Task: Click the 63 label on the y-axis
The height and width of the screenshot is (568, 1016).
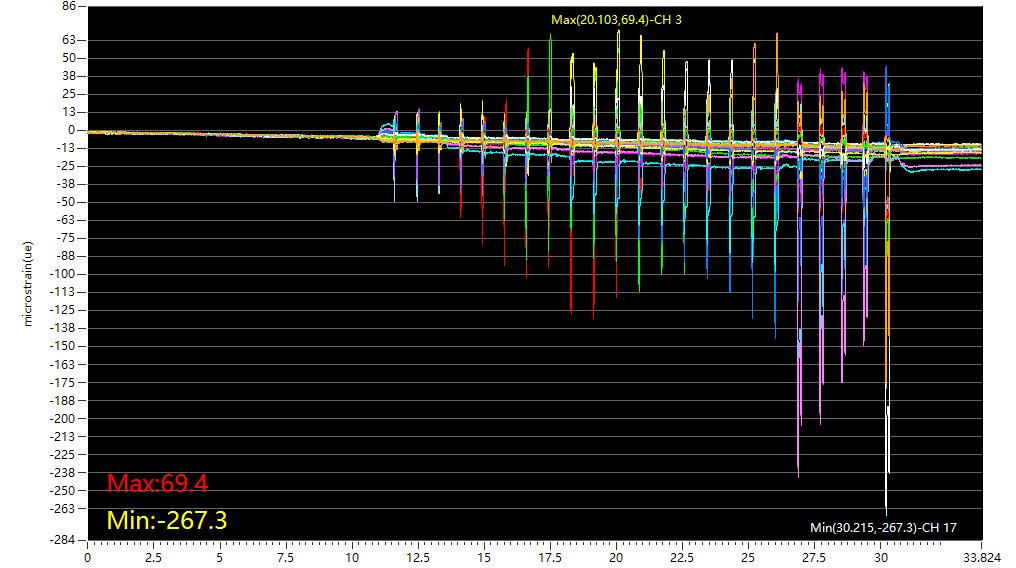Action: (x=69, y=40)
